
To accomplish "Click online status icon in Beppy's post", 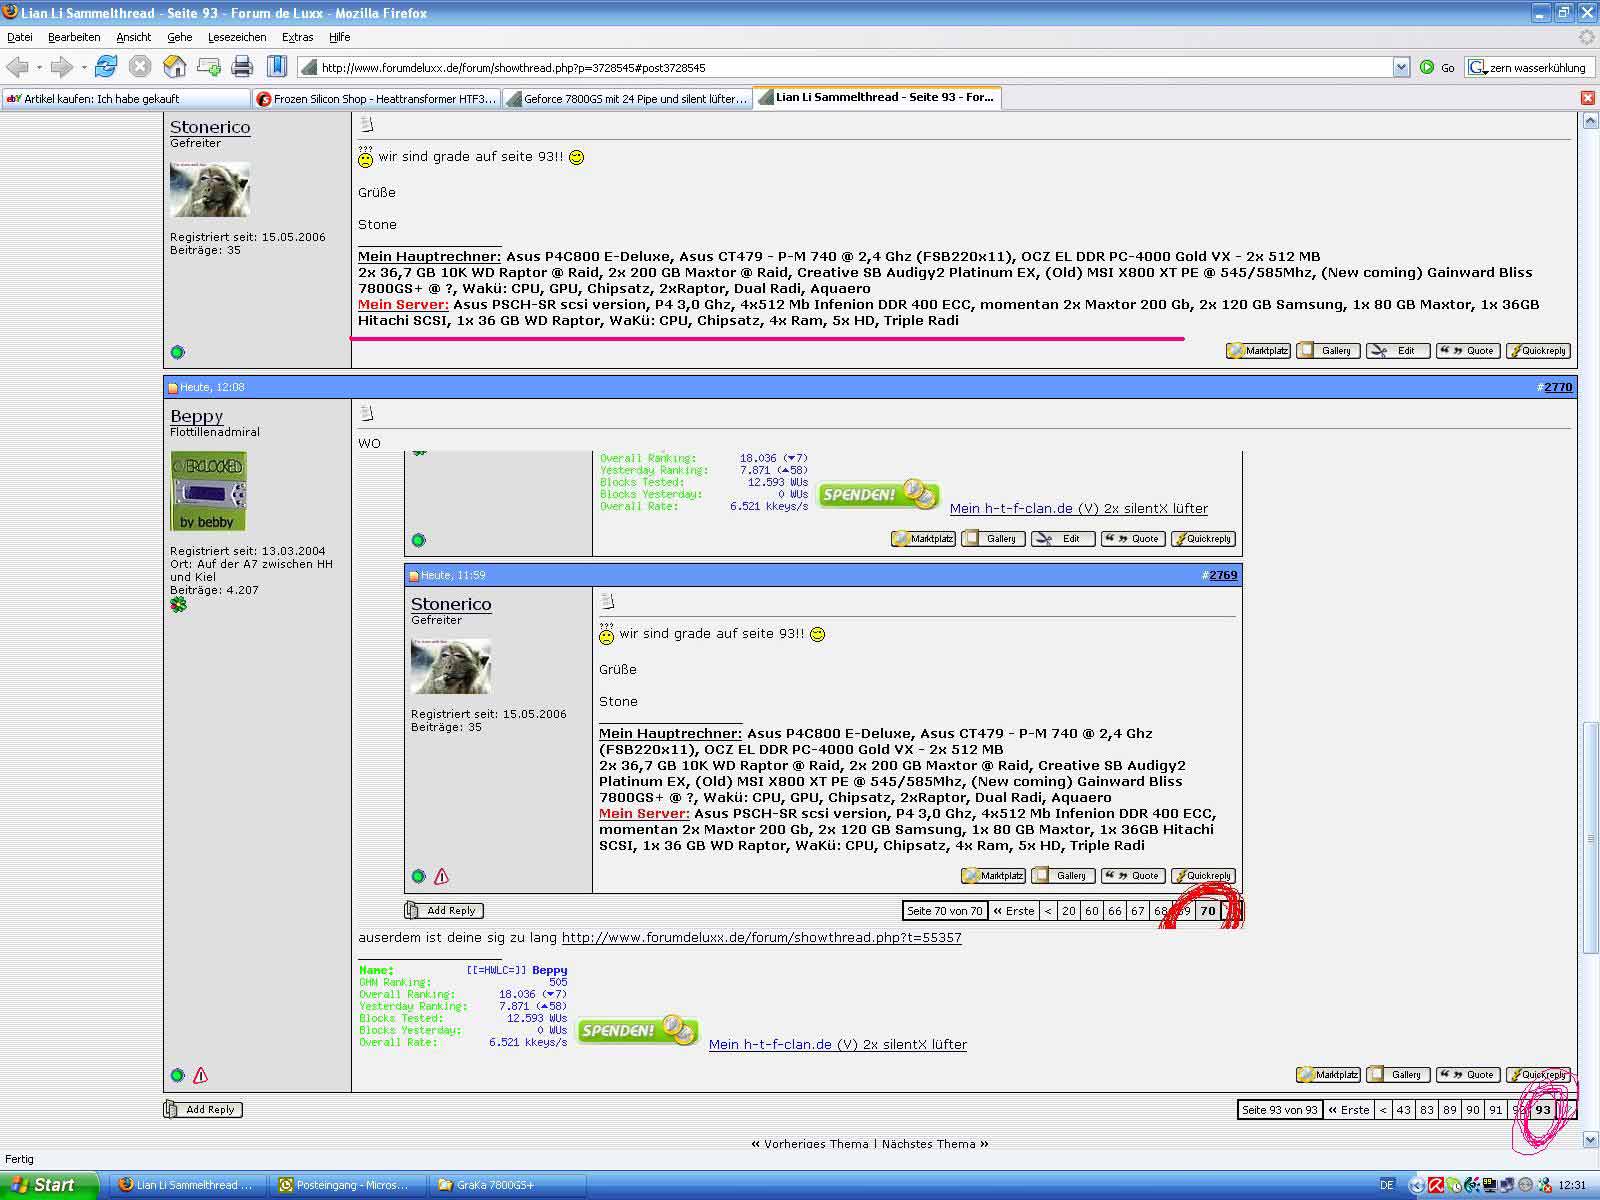I will pos(177,1076).
